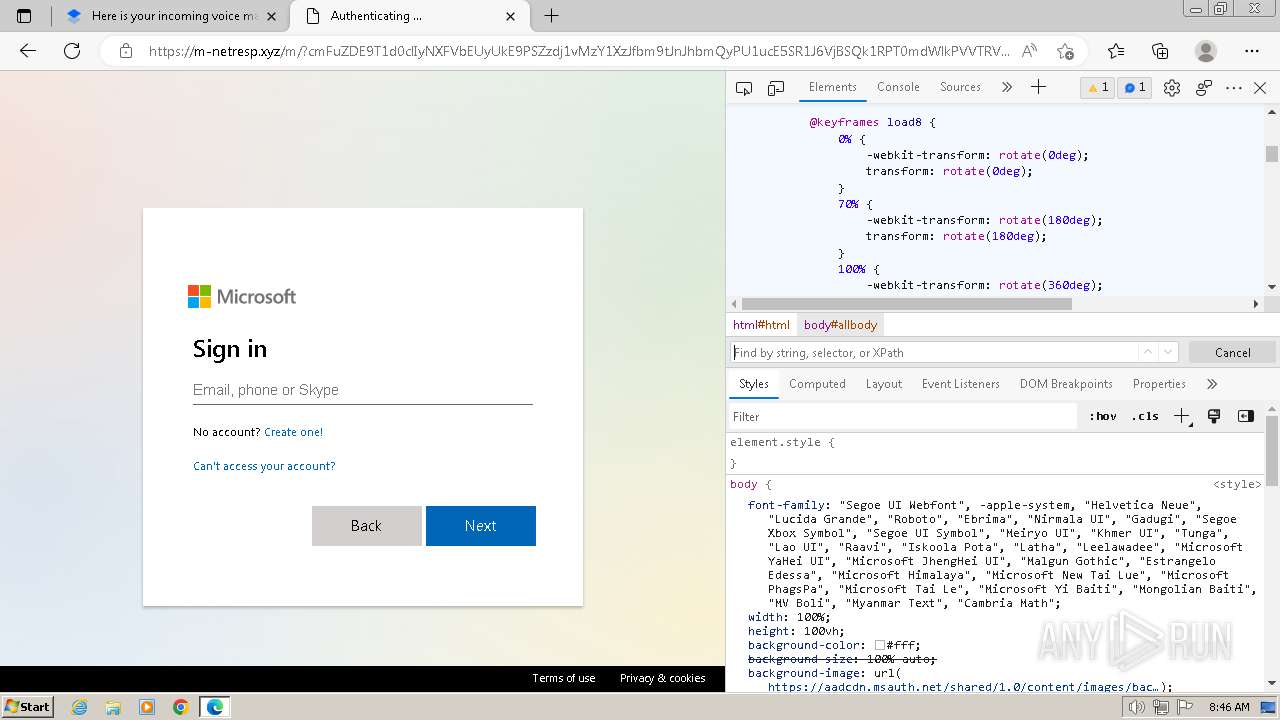Select the inspect element picker icon
This screenshot has width=1280, height=720.
[744, 88]
